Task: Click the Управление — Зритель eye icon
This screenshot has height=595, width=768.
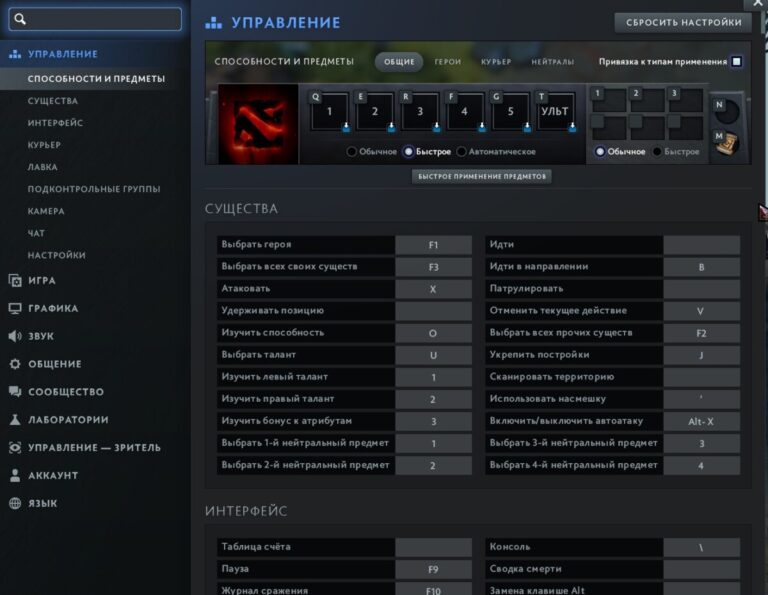Action: click(x=15, y=448)
